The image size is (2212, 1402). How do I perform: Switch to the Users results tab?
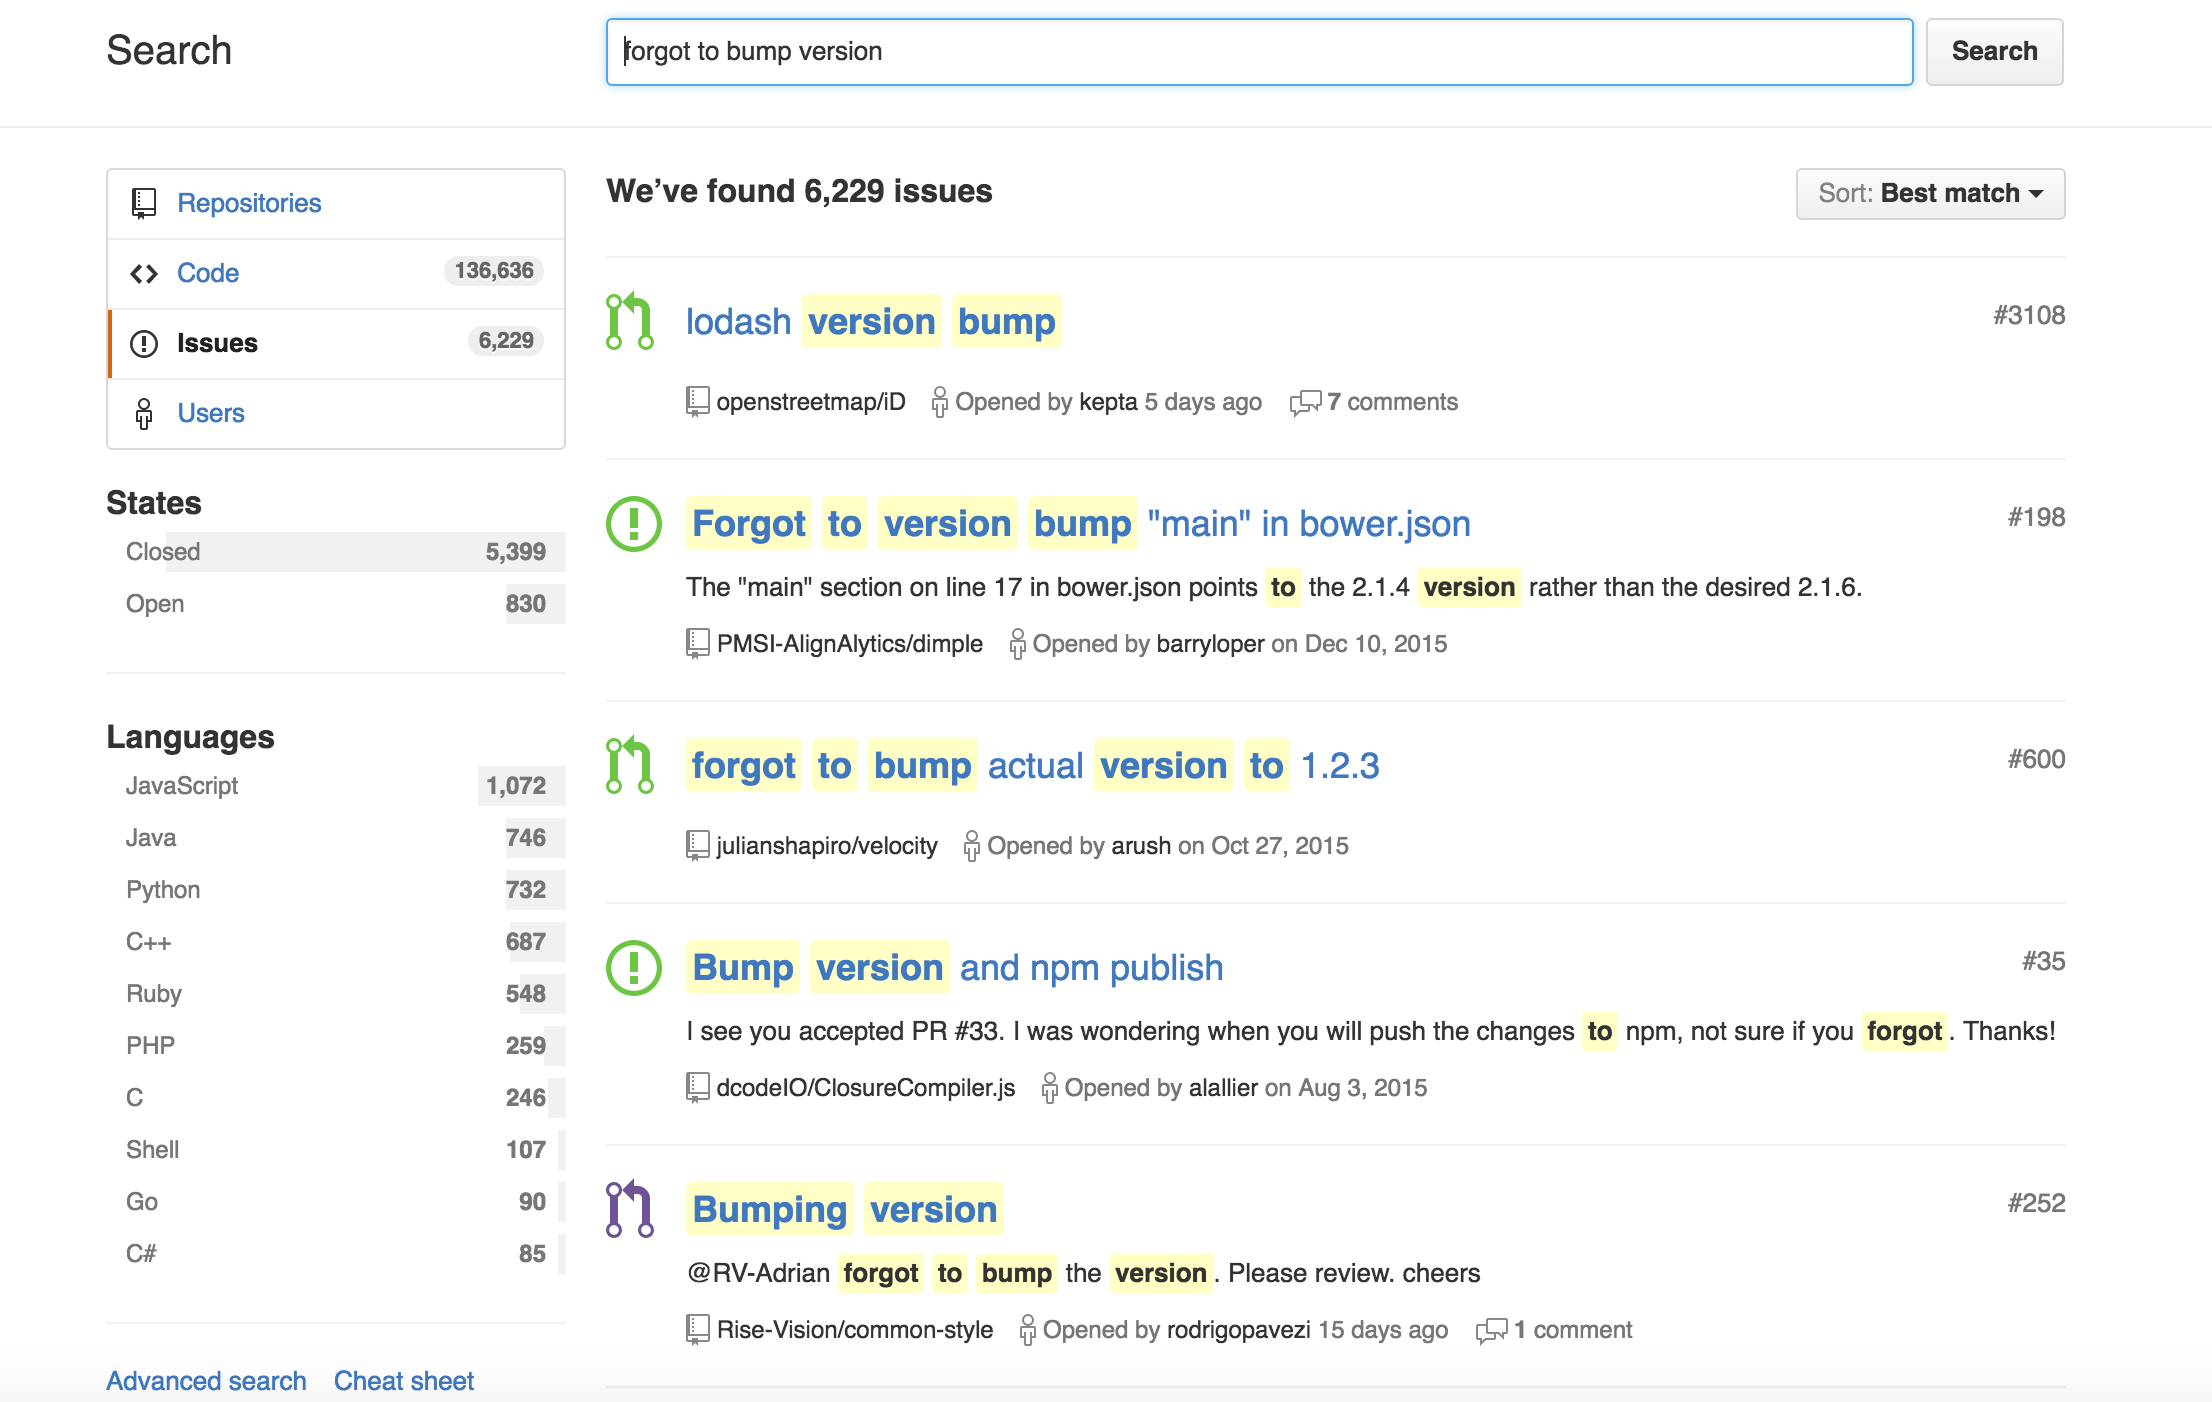point(336,414)
